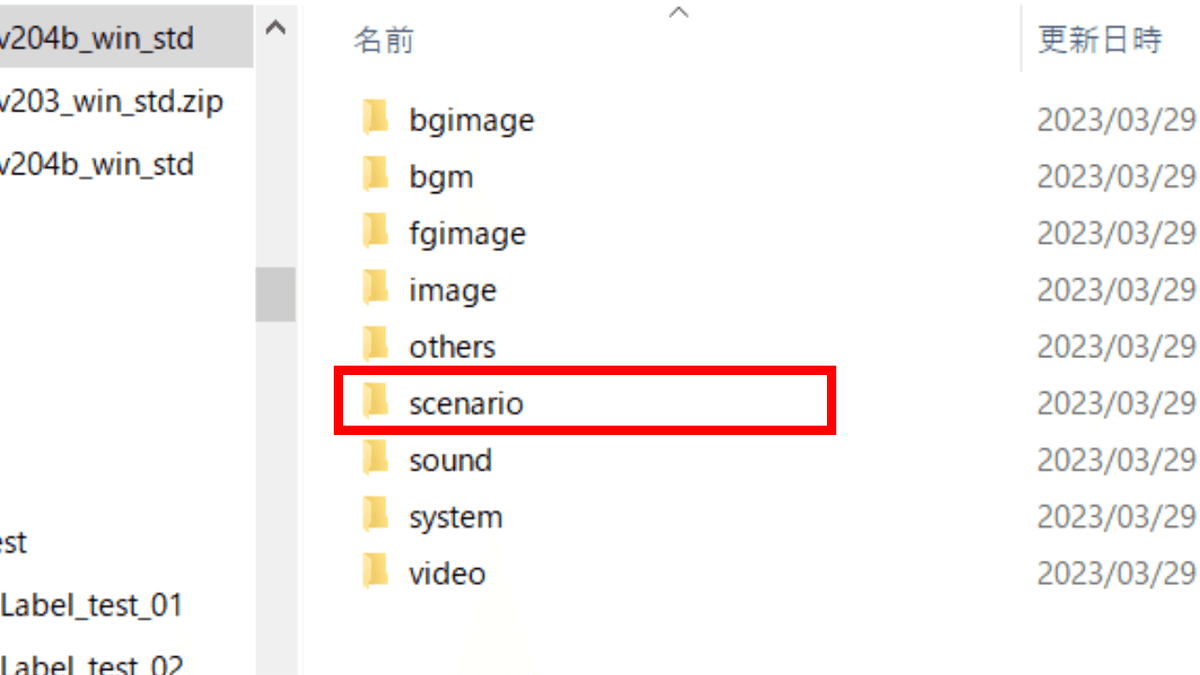
Task: Click the navigation pane scroll-up arrow
Action: [276, 28]
